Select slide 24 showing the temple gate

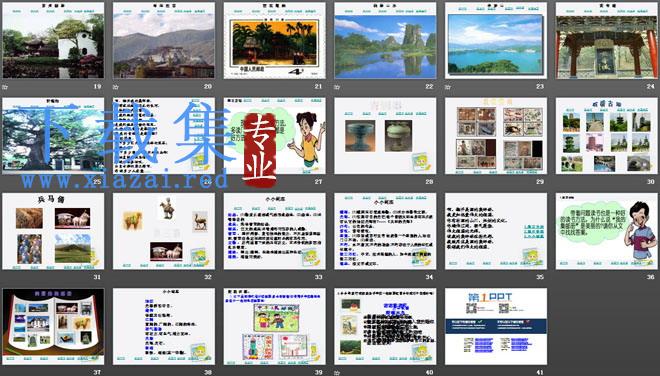coord(607,40)
